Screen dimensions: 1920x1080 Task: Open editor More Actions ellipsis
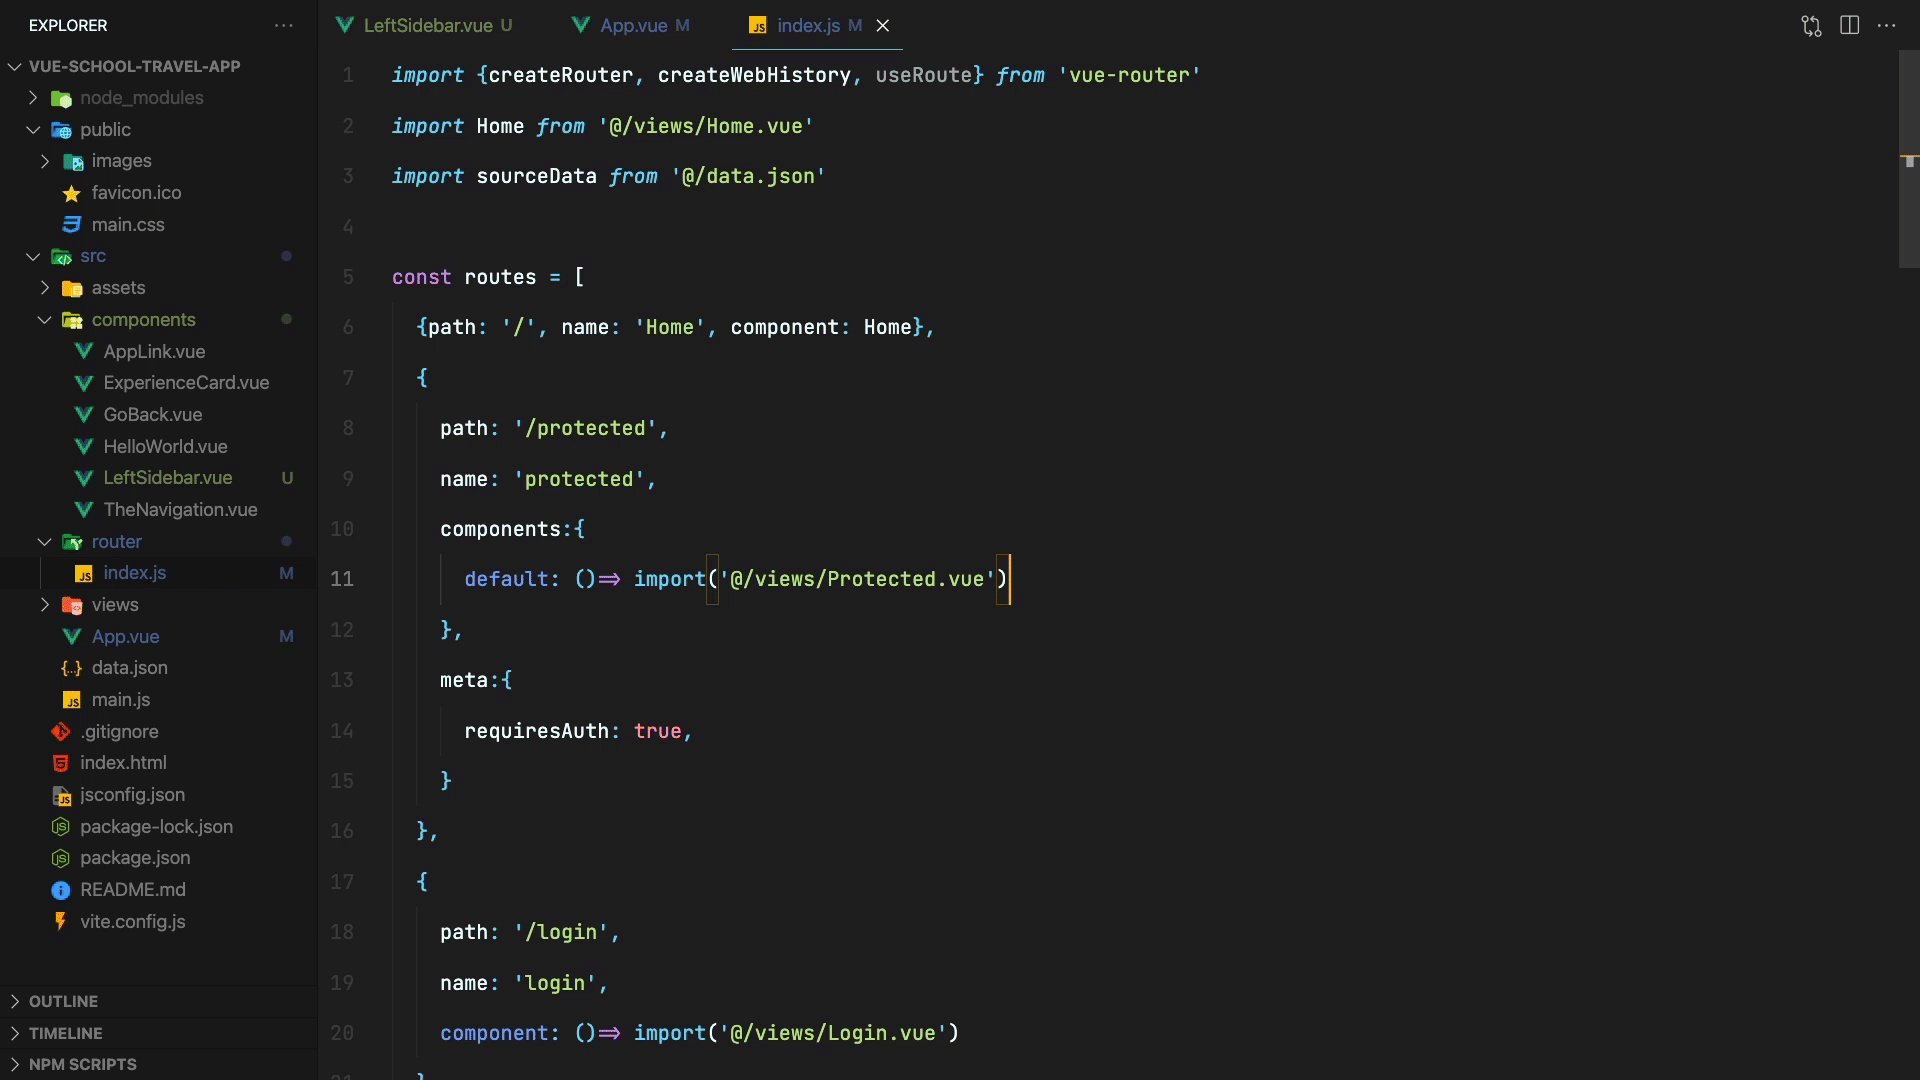(x=1886, y=26)
